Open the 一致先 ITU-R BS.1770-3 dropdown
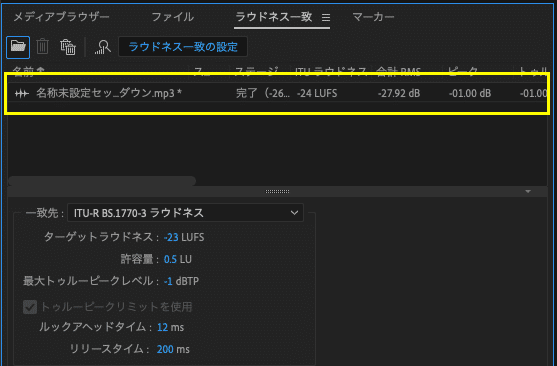 (185, 213)
